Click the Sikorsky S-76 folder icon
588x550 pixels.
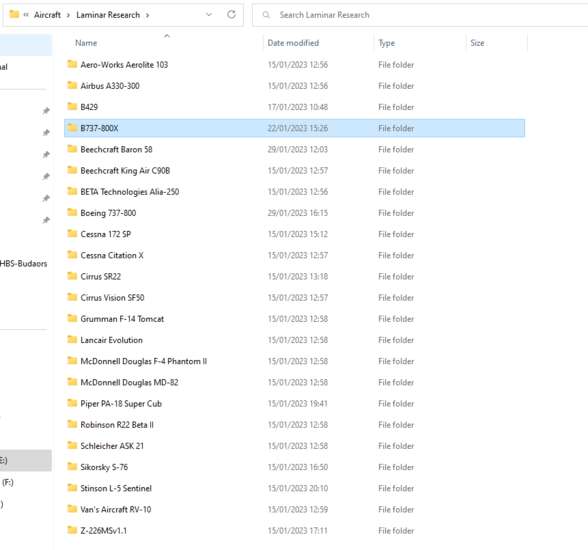click(x=72, y=466)
